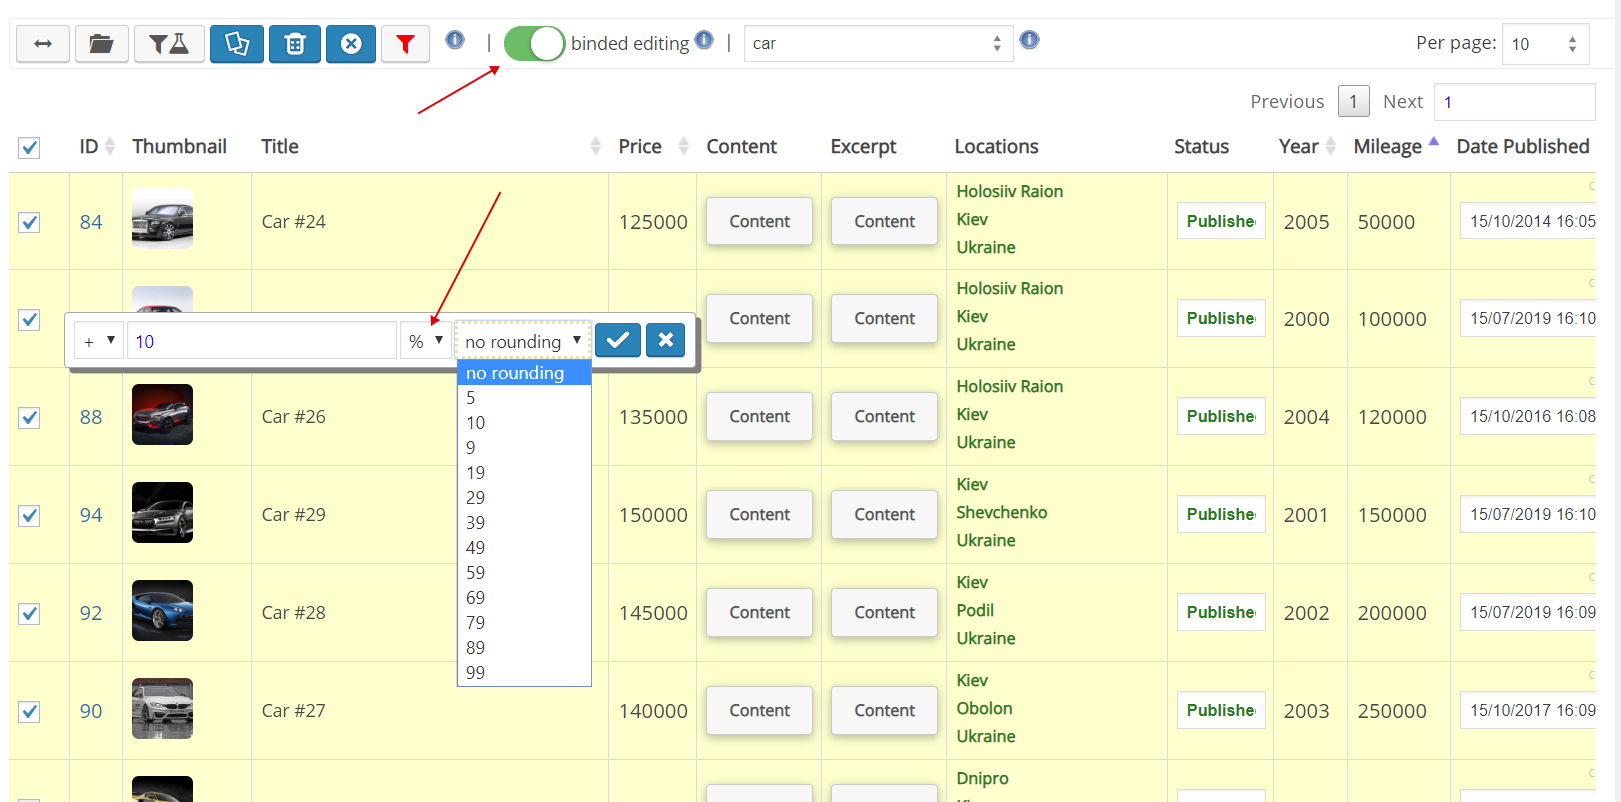Click info icon next to binded editing
Viewport: 1621px width, 802px height.
704,40
